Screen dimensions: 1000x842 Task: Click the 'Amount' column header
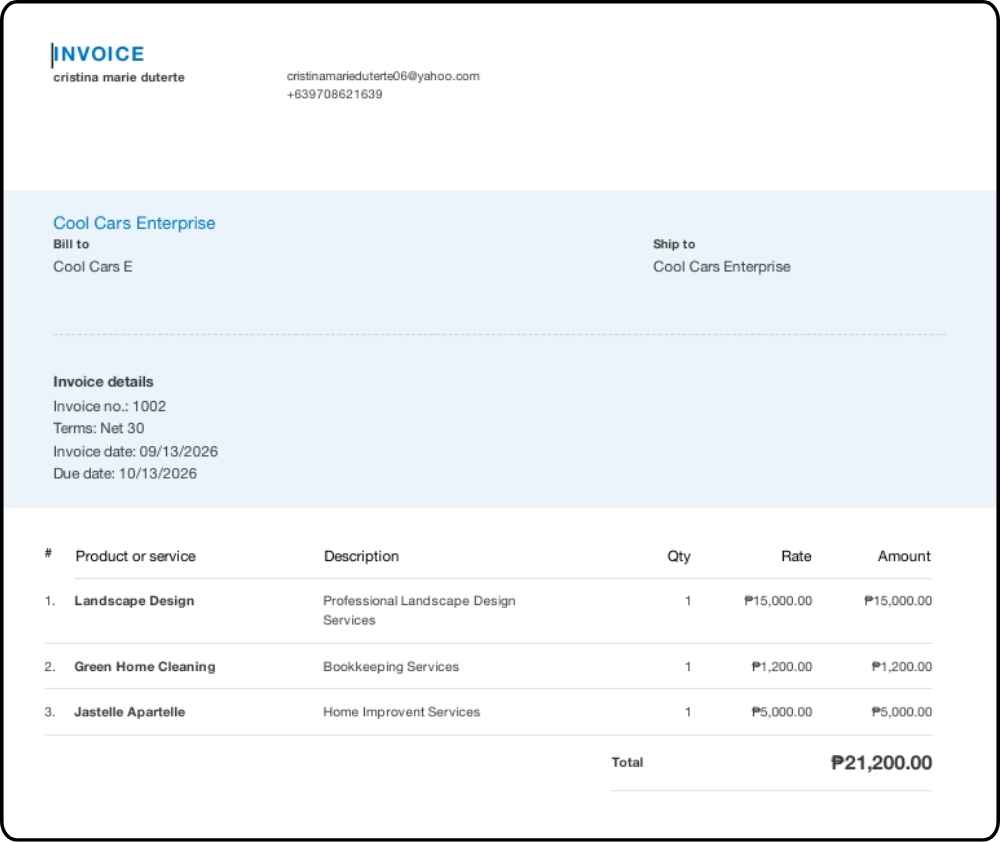tap(904, 556)
